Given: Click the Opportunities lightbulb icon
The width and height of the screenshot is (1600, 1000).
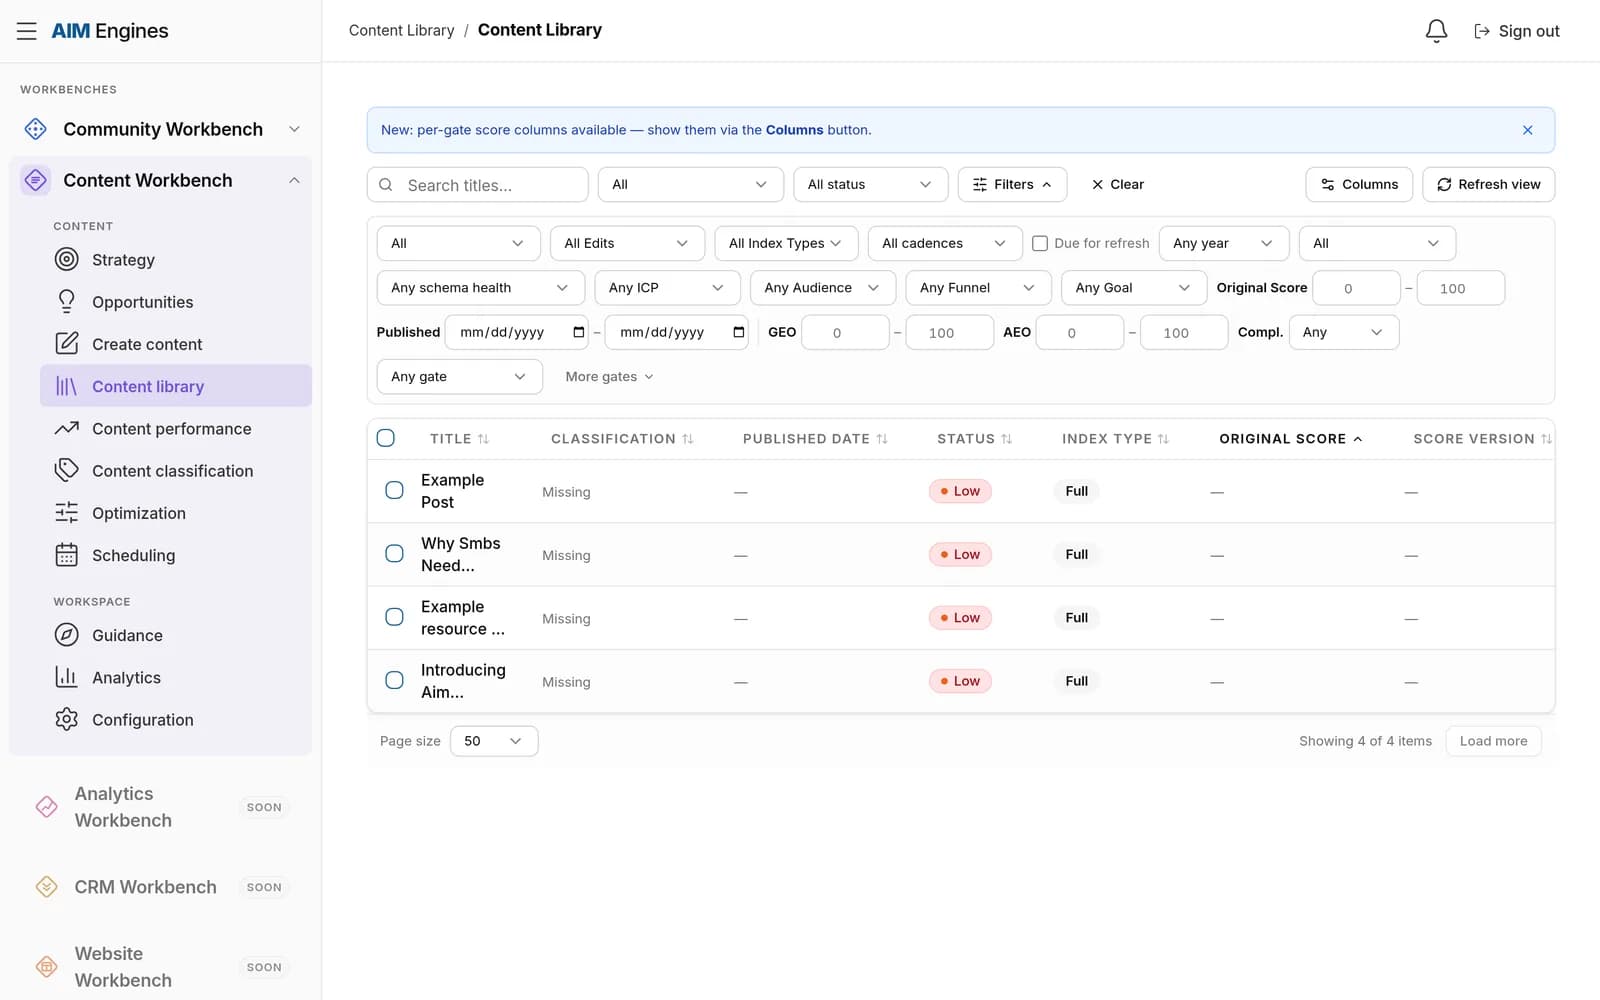Looking at the screenshot, I should click(x=66, y=302).
